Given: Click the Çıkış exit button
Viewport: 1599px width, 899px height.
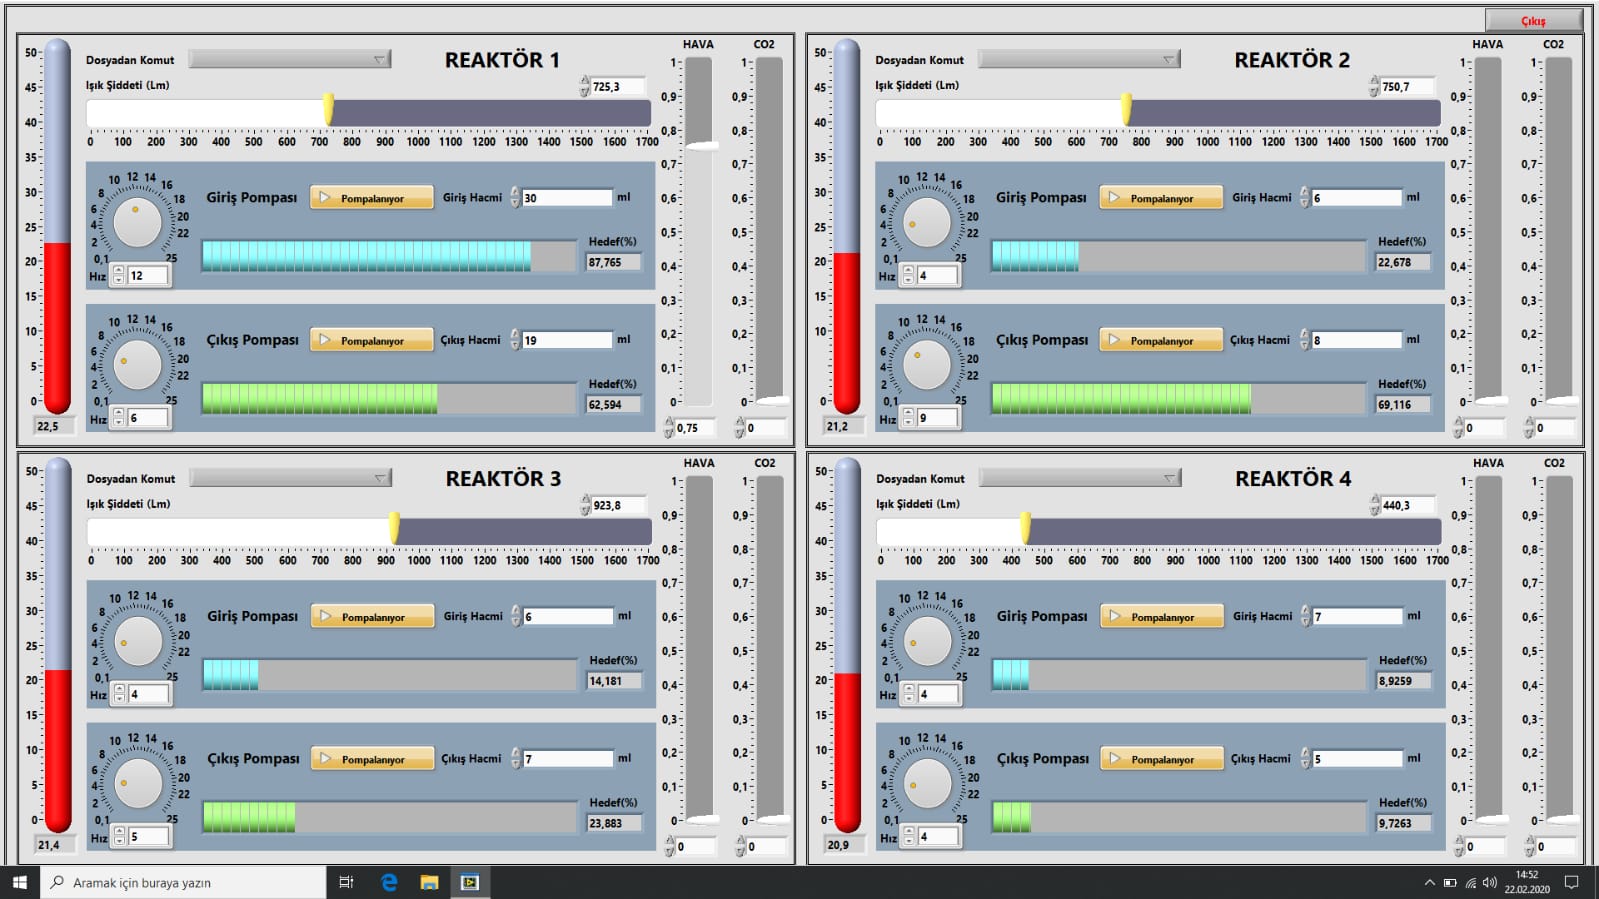Looking at the screenshot, I should [x=1533, y=20].
